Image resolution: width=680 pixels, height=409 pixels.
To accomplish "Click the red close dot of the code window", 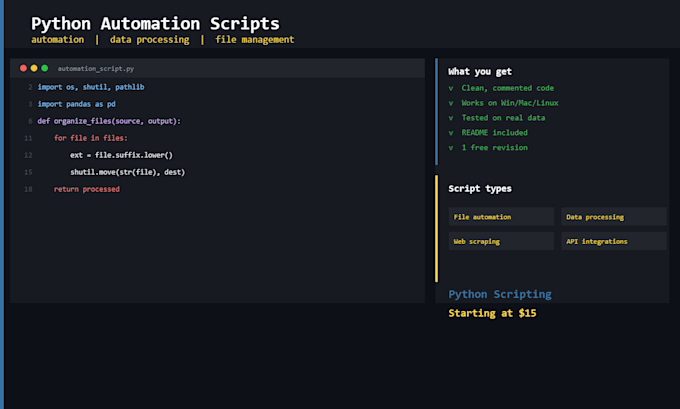I will pyautogui.click(x=23, y=68).
